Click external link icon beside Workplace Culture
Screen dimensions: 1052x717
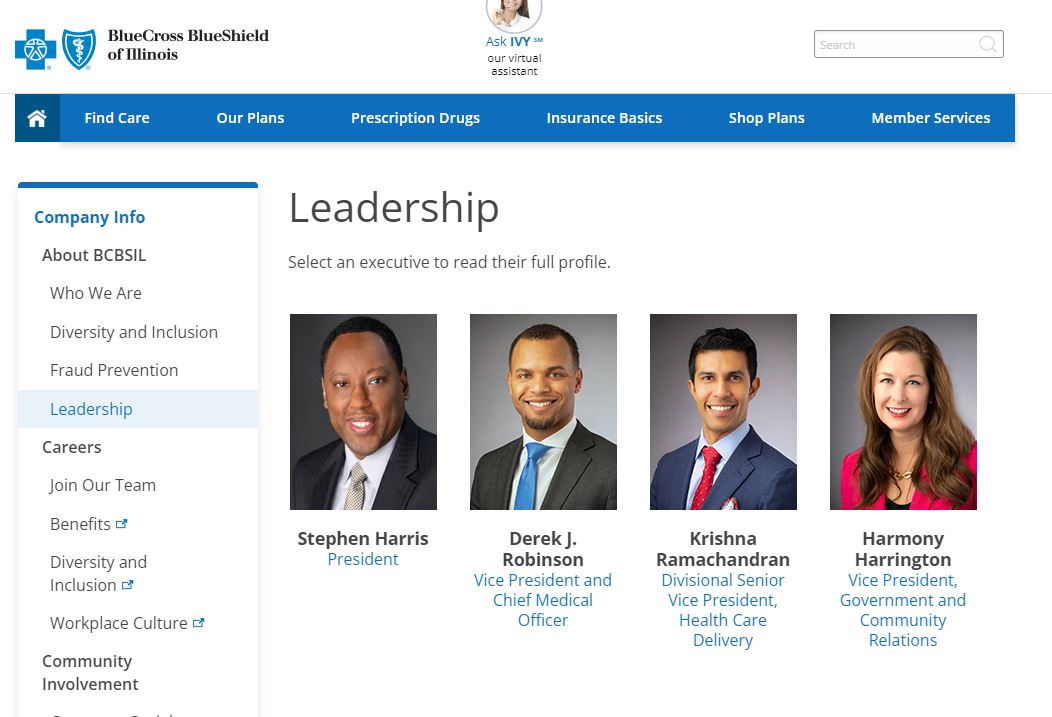click(198, 623)
